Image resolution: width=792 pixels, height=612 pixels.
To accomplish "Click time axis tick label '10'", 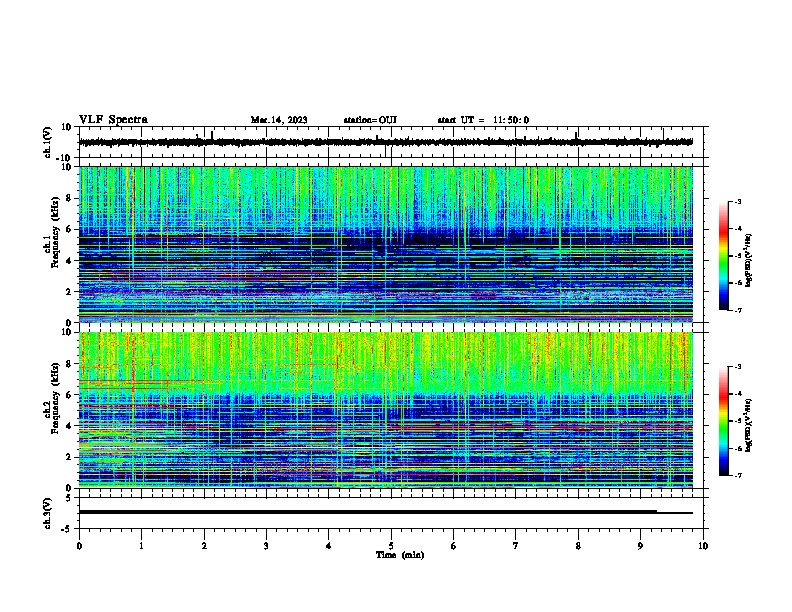I will [703, 546].
